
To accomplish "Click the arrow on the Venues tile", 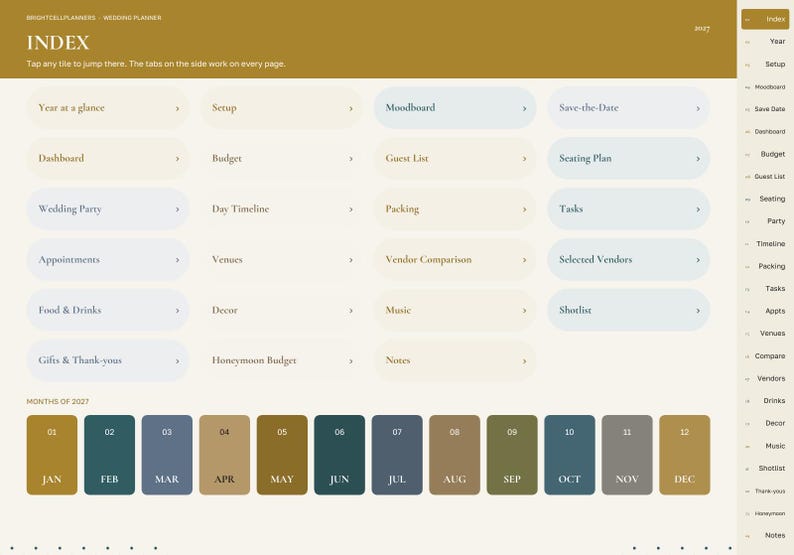I will point(351,260).
